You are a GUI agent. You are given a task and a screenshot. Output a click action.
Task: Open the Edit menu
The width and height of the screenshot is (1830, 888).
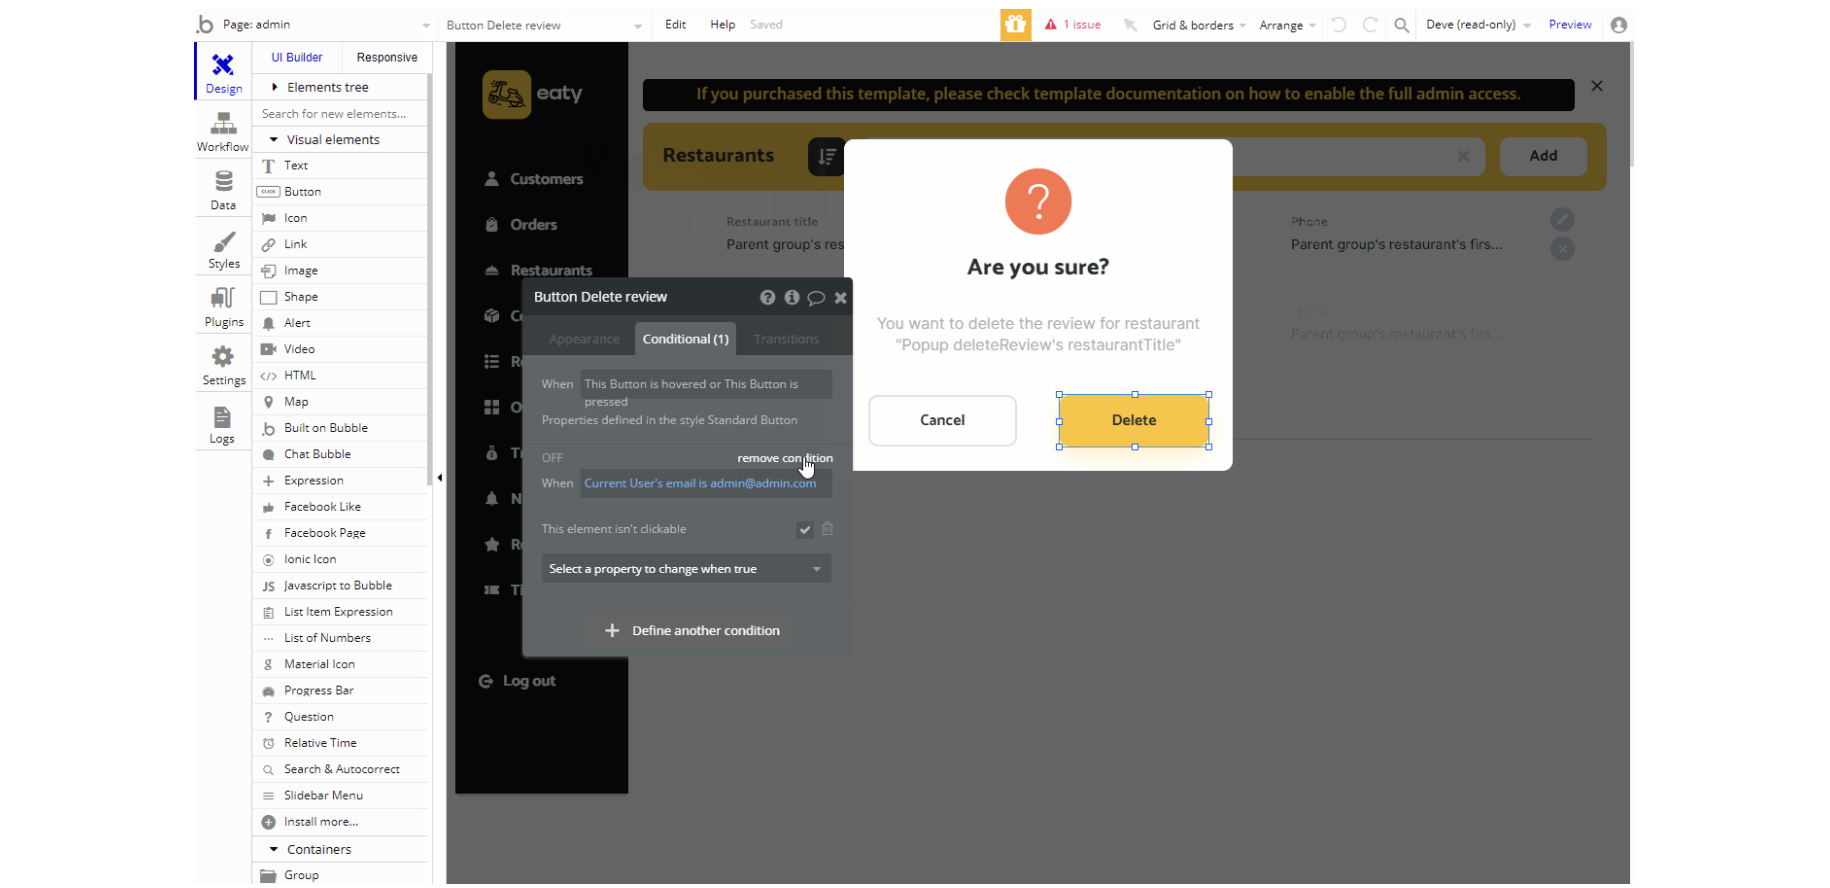pyautogui.click(x=676, y=25)
